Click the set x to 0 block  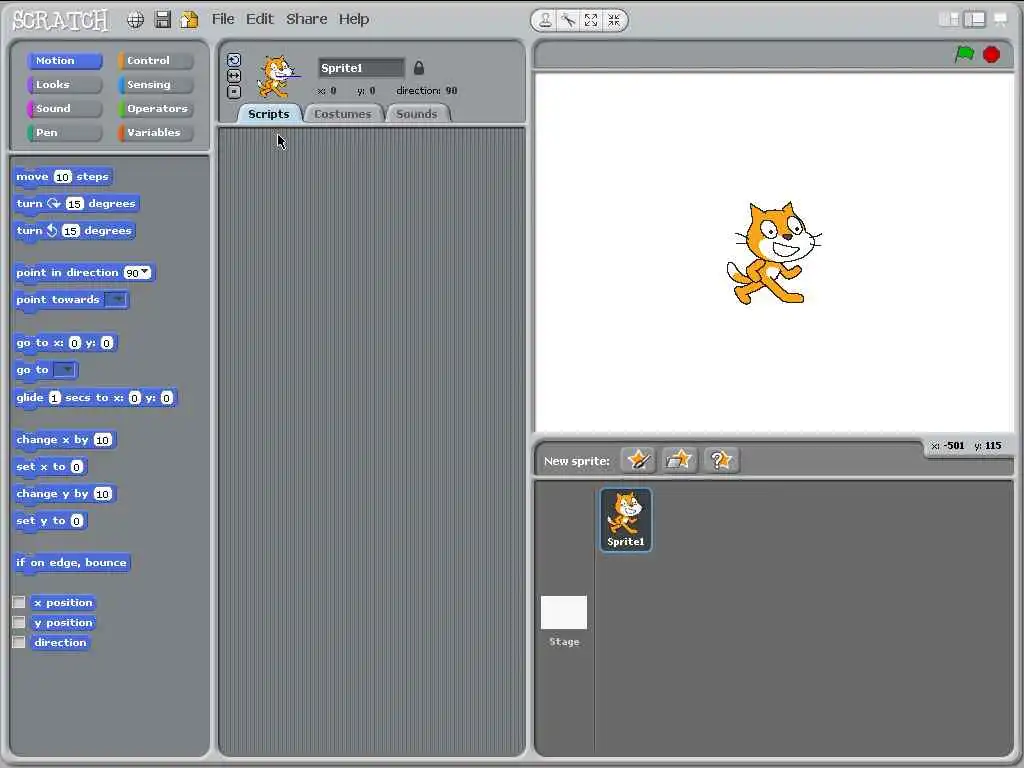click(x=50, y=467)
